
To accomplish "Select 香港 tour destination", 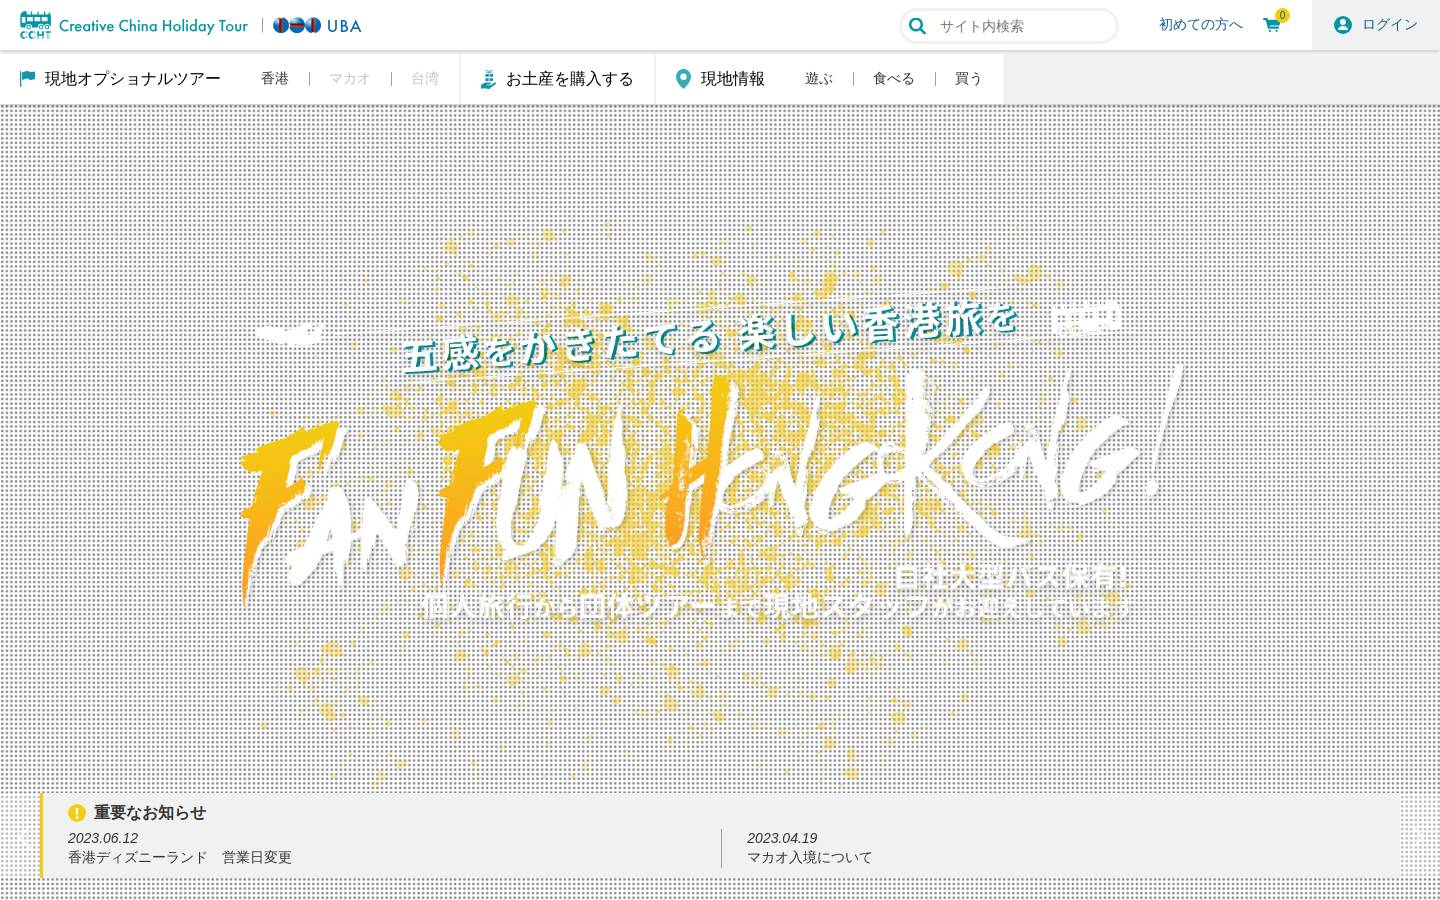I will click(x=275, y=78).
